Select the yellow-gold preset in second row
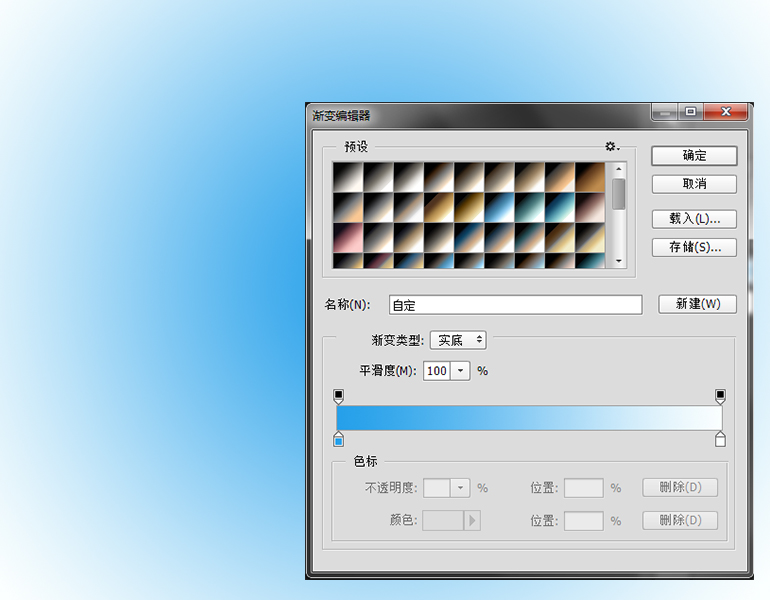The image size is (770, 600). tap(468, 208)
